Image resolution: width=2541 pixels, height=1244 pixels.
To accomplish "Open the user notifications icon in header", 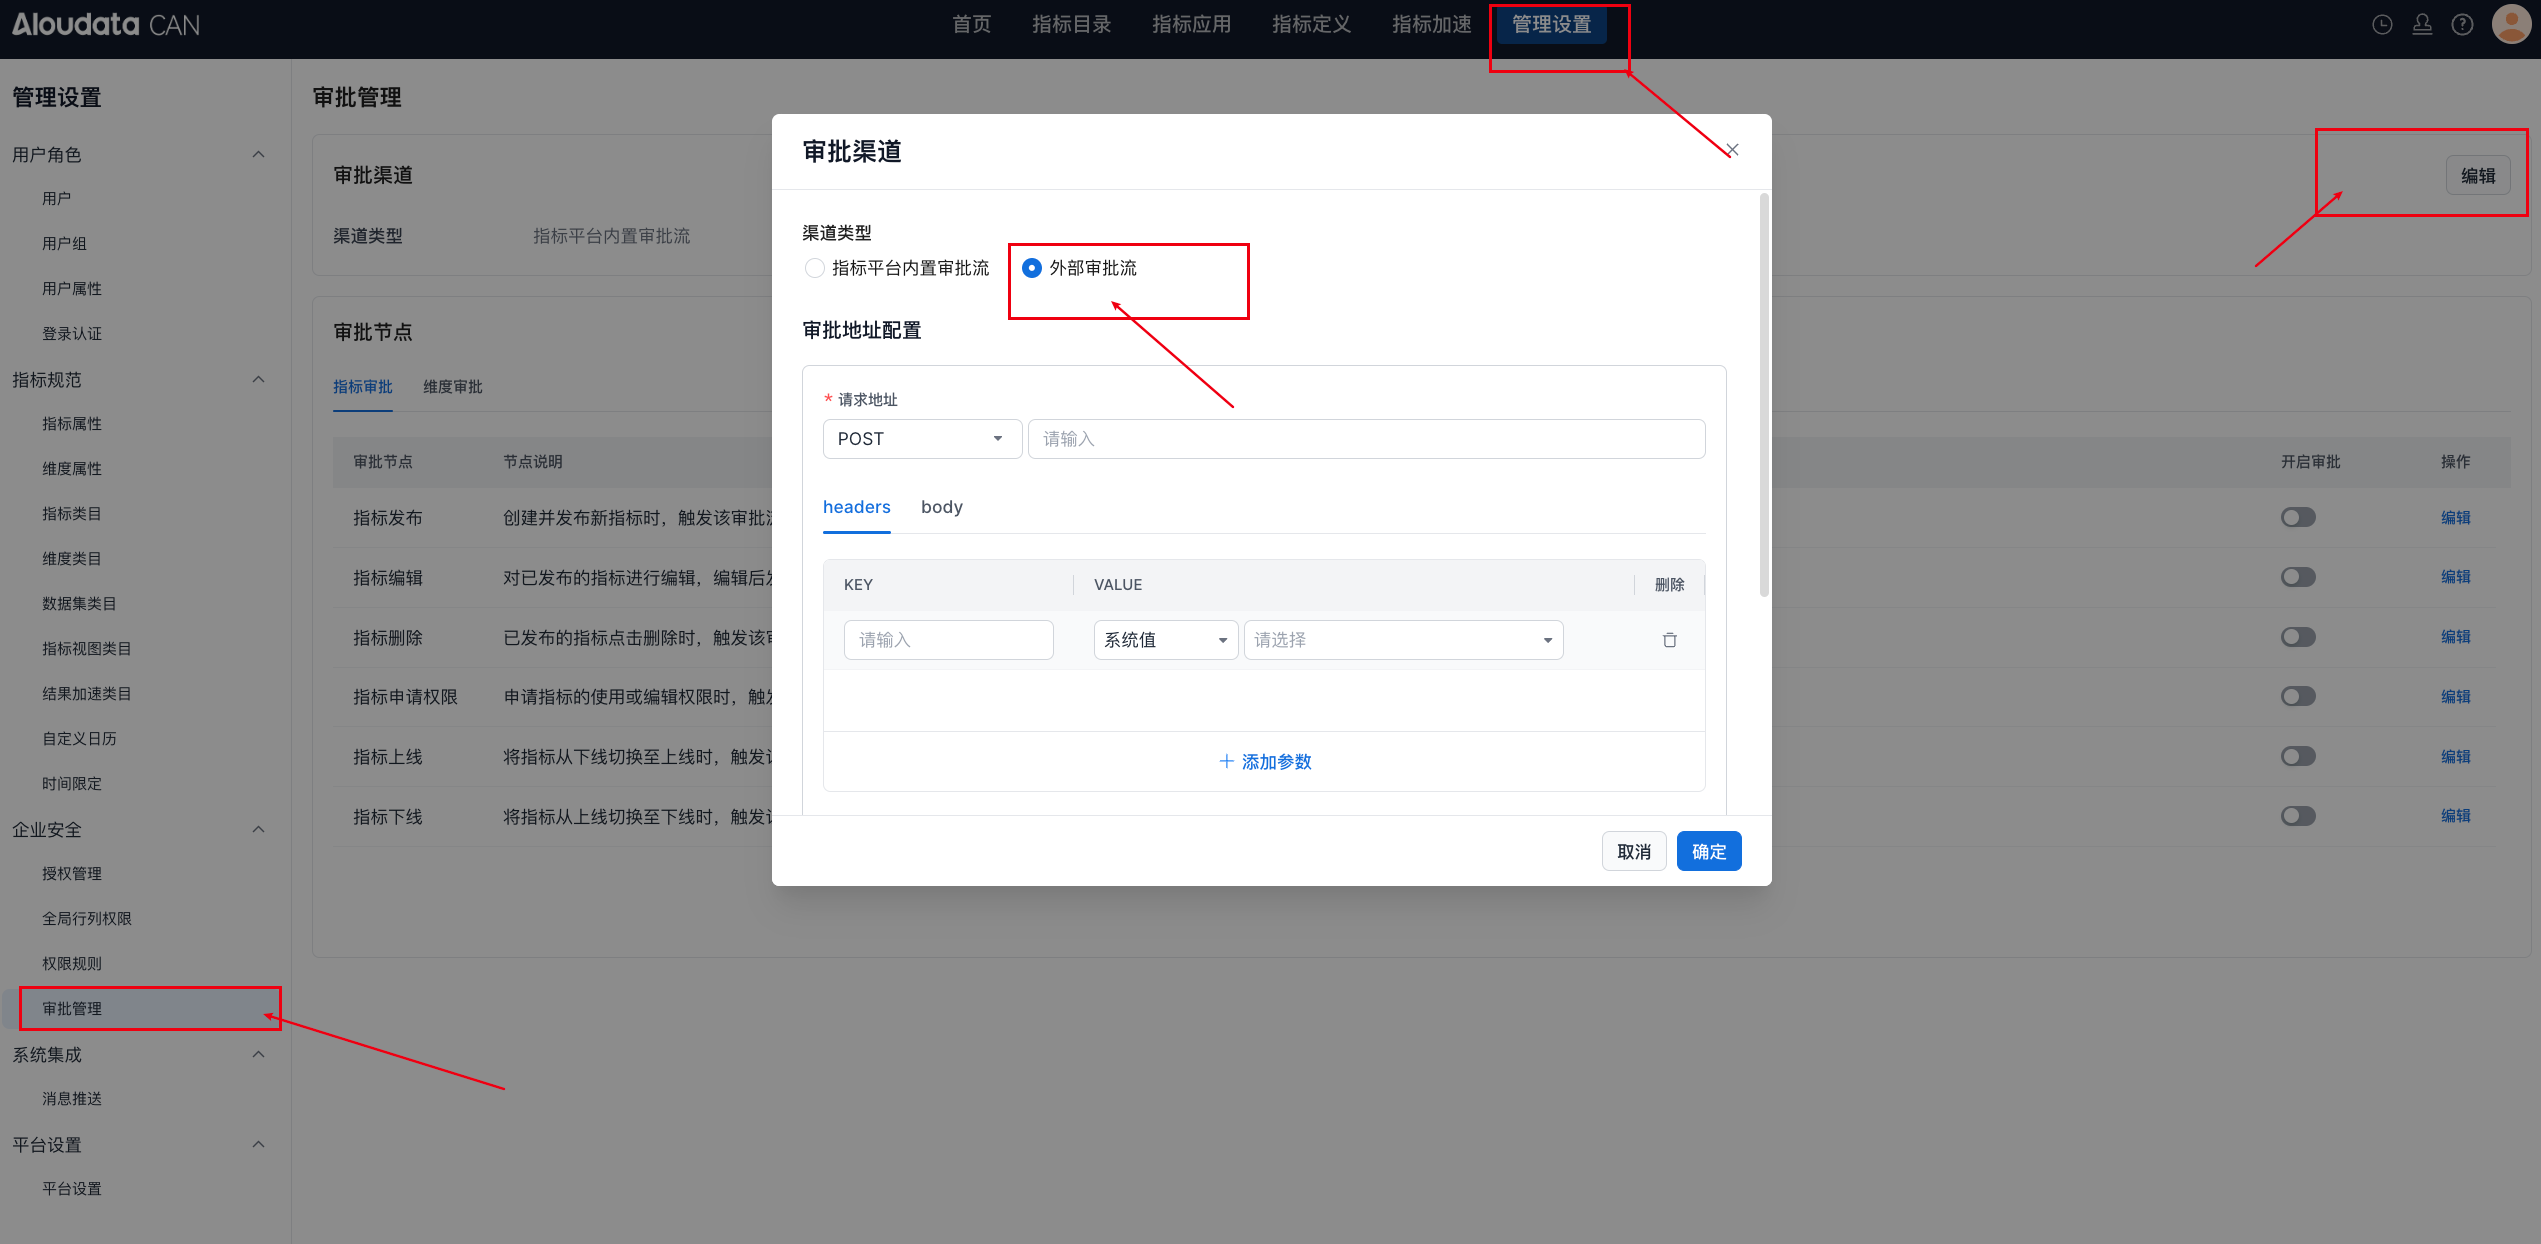I will pyautogui.click(x=2422, y=25).
